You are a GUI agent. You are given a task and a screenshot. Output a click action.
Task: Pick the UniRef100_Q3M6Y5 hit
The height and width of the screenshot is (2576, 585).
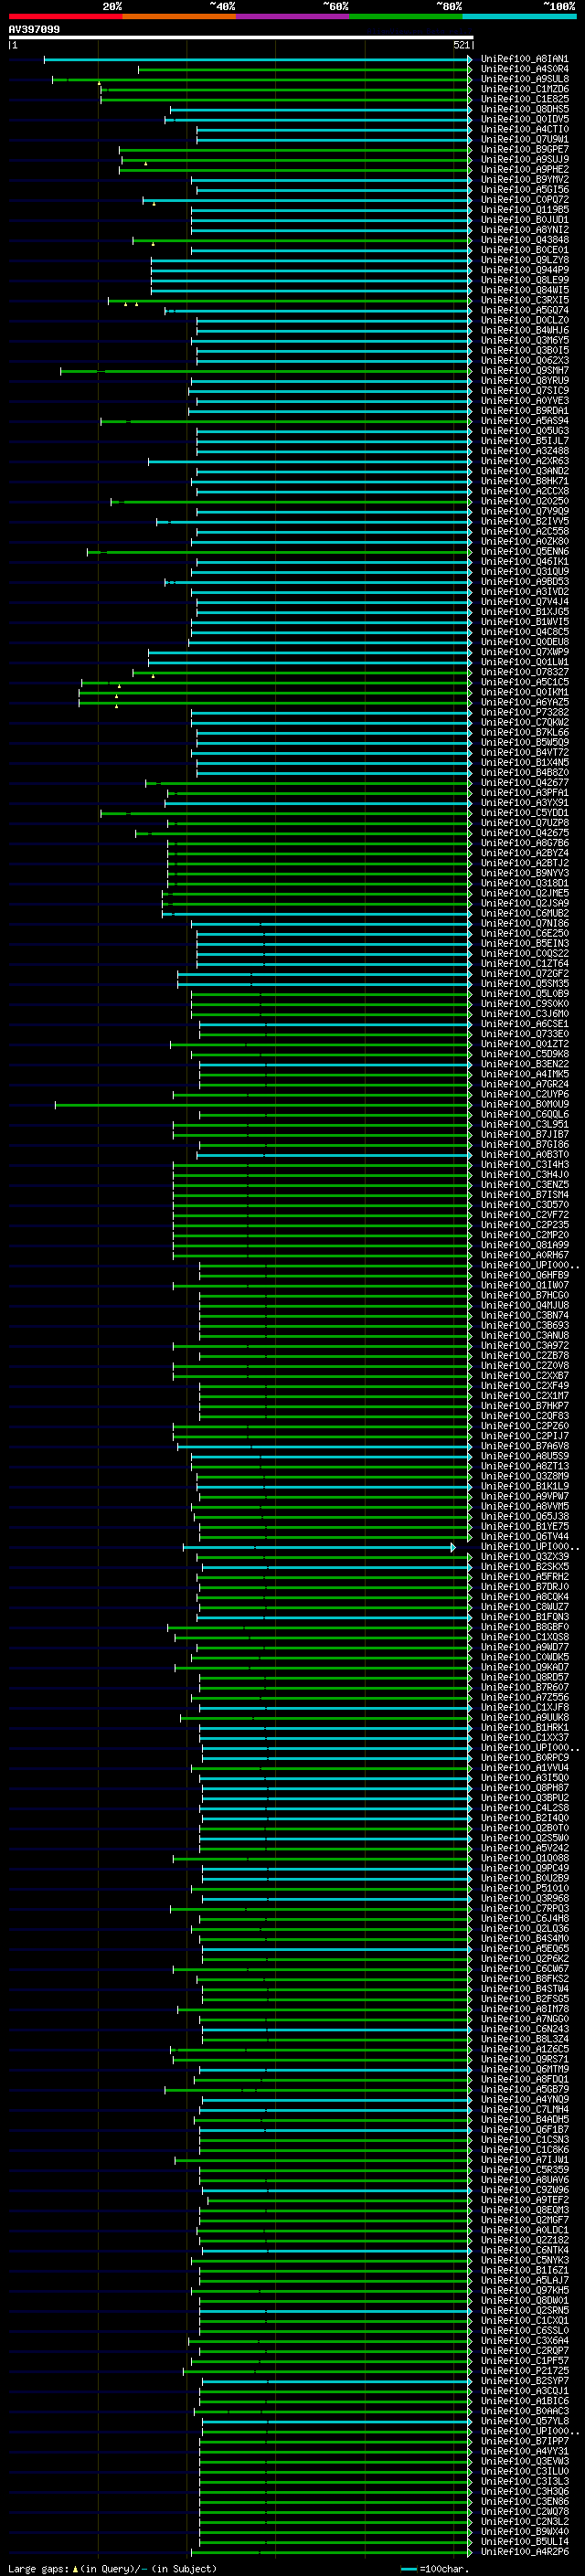524,340
